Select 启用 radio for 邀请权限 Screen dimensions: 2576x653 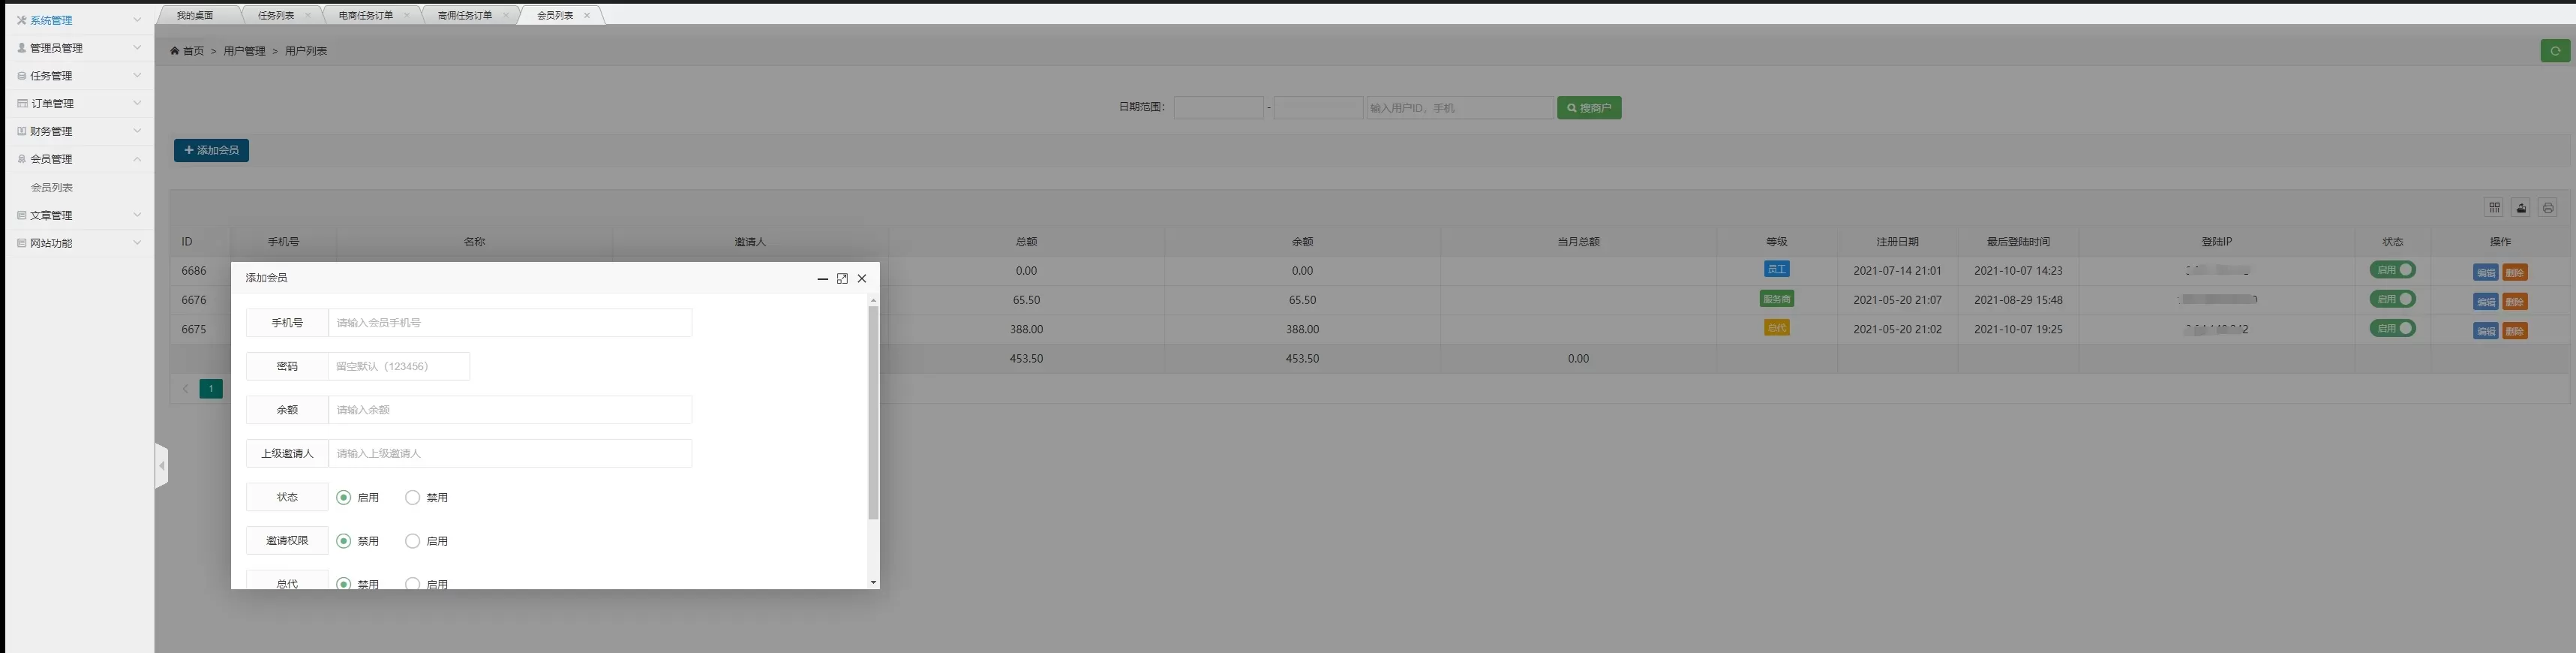[x=412, y=541]
